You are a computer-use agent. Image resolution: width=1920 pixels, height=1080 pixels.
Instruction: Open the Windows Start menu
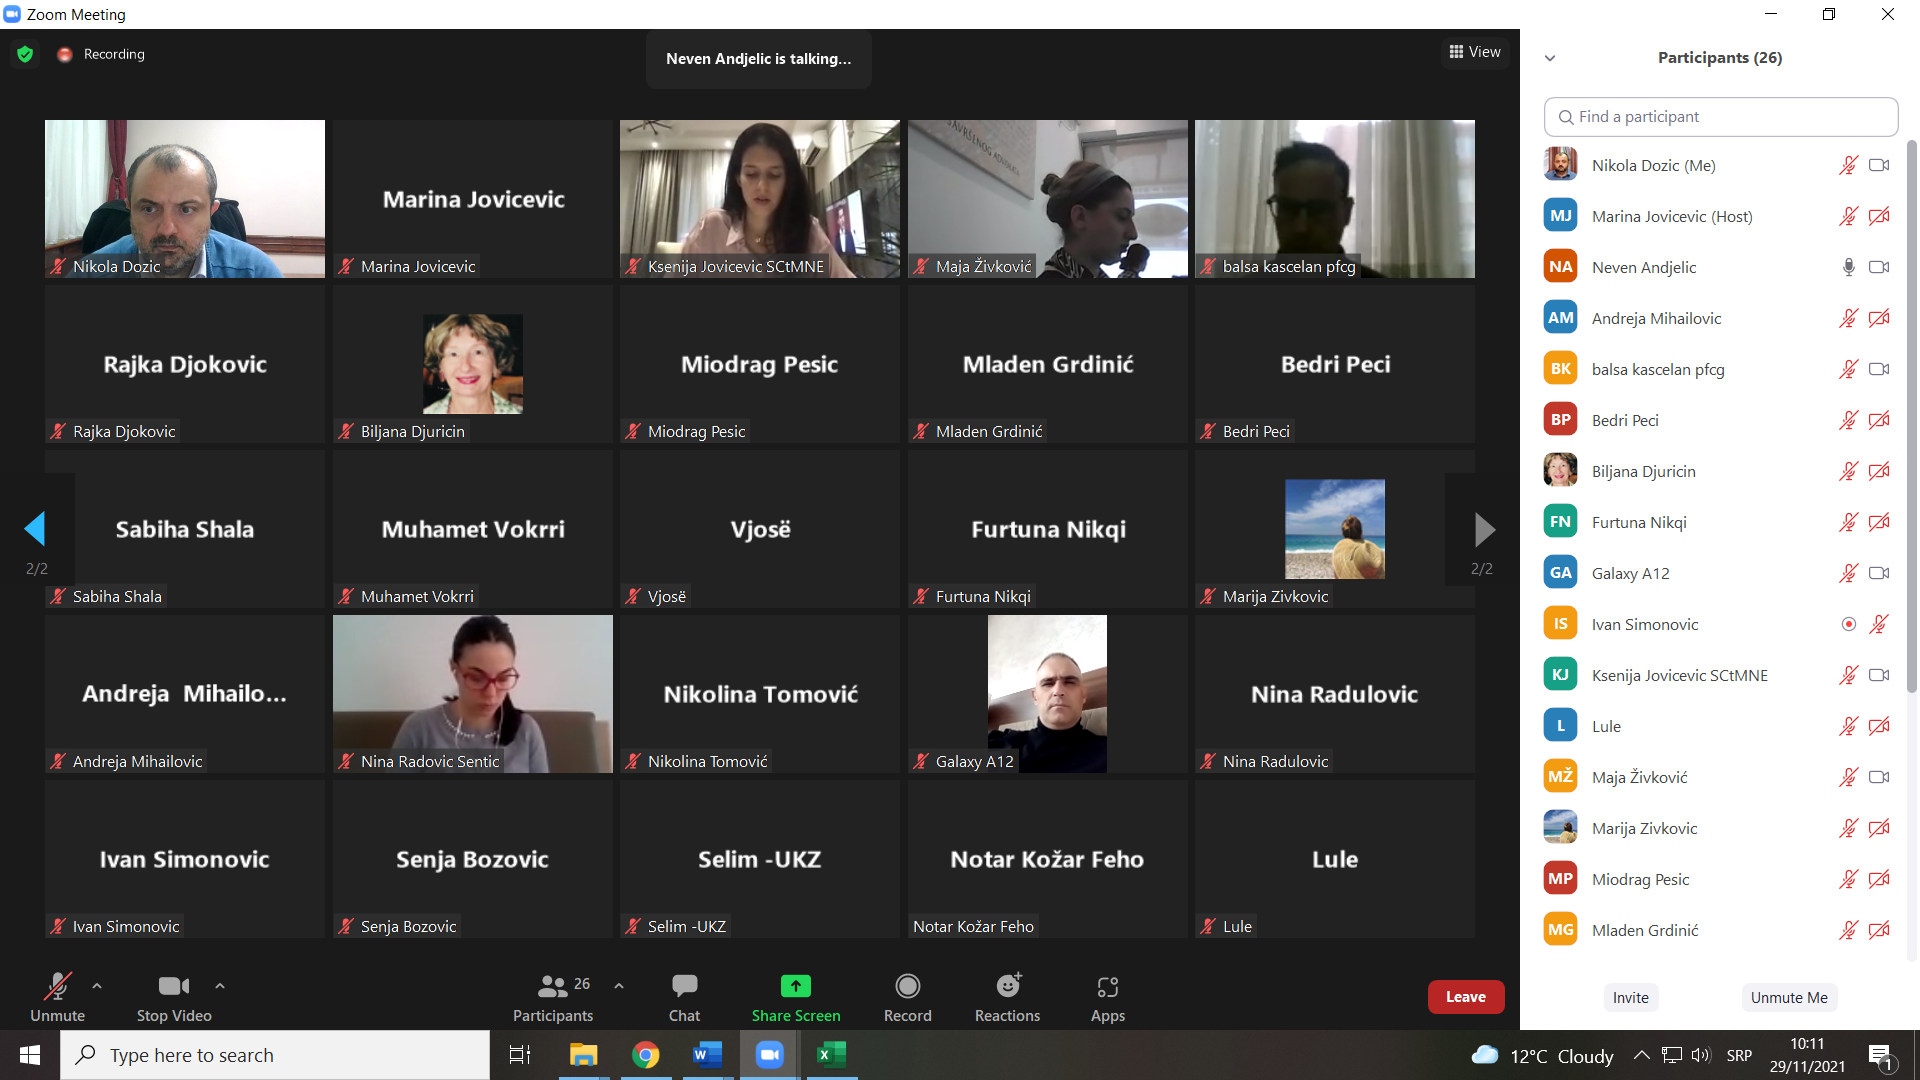pyautogui.click(x=30, y=1055)
